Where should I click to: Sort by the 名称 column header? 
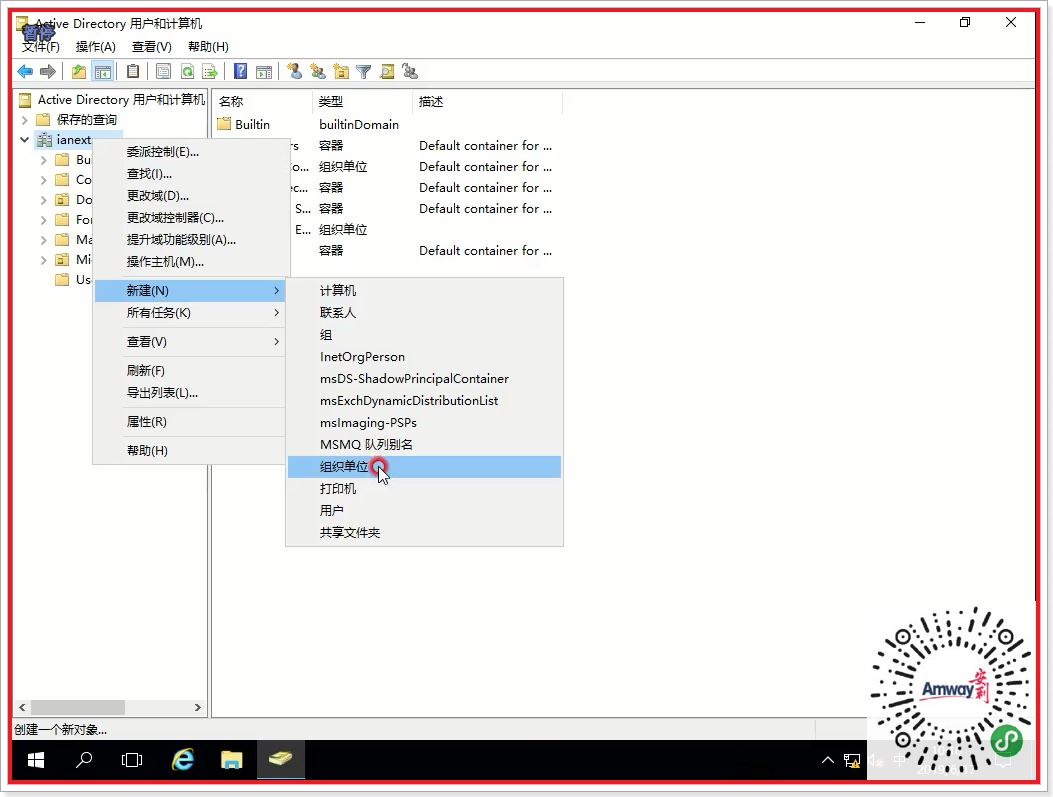coord(263,101)
